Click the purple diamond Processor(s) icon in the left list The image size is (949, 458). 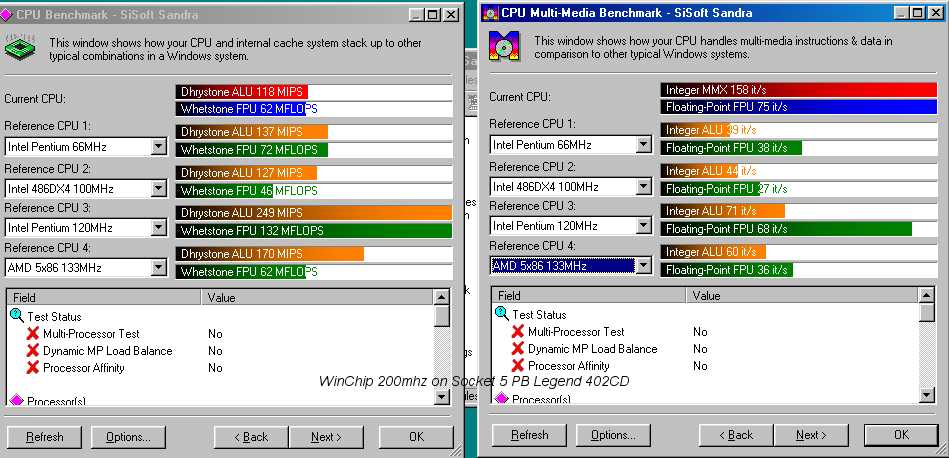[16, 400]
